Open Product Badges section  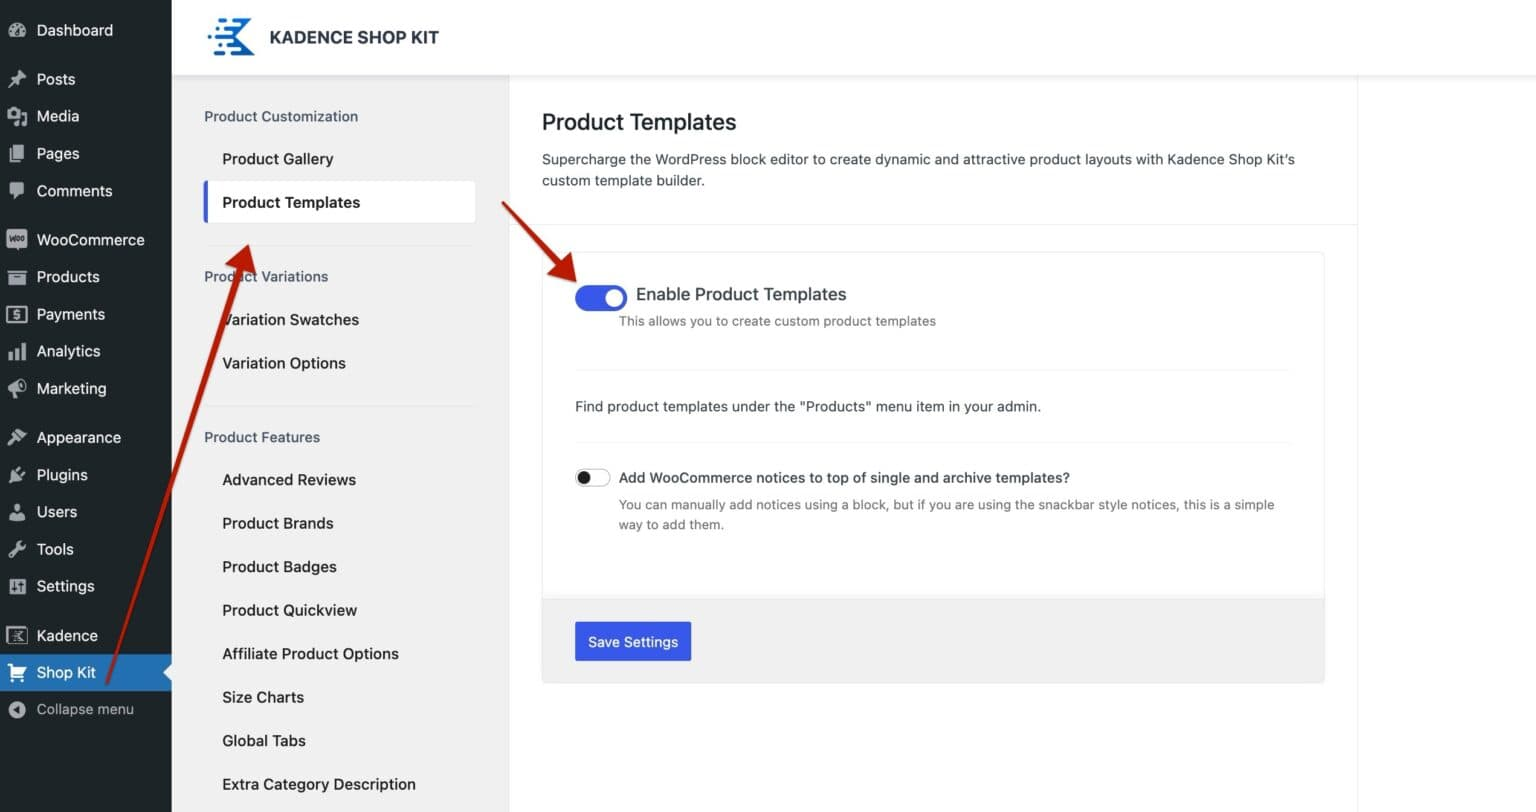(279, 567)
